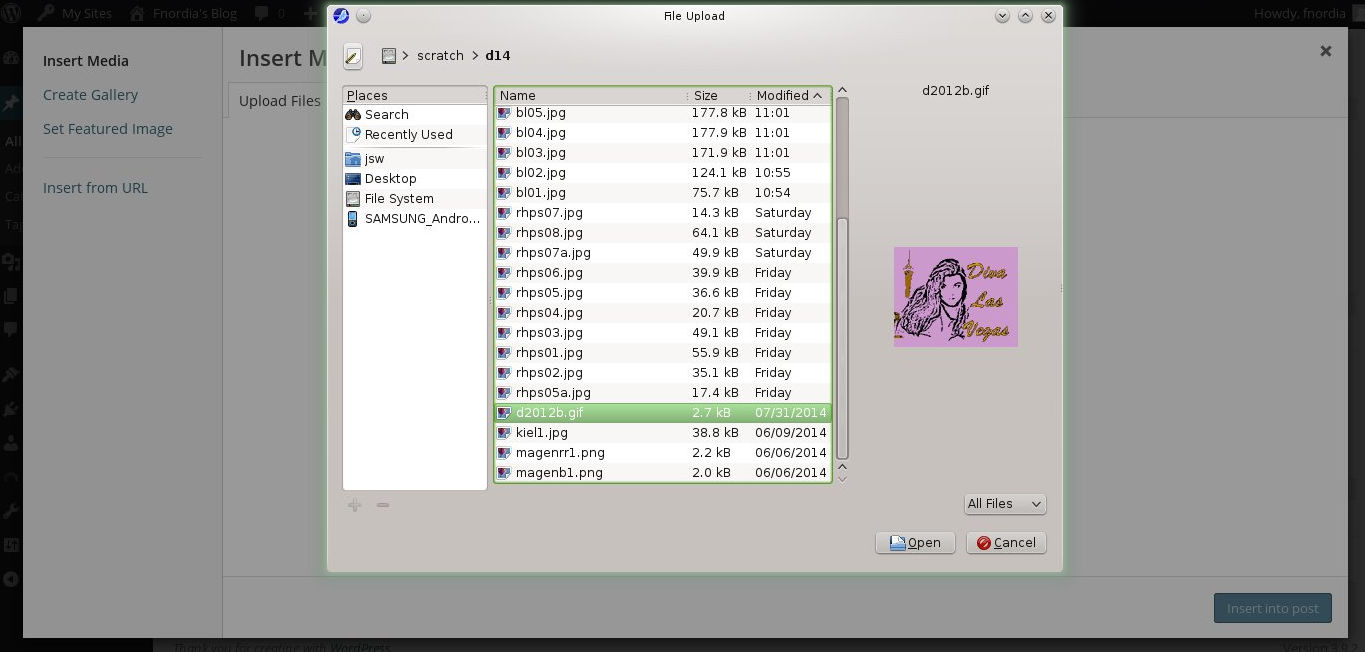
Task: Open the All Files filter dropdown
Action: tap(1005, 504)
